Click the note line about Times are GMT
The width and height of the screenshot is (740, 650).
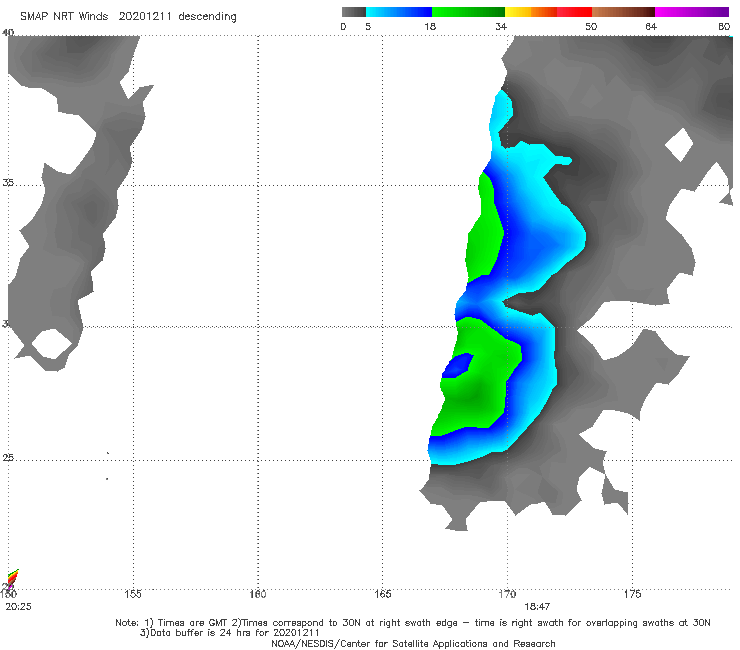tap(412, 623)
